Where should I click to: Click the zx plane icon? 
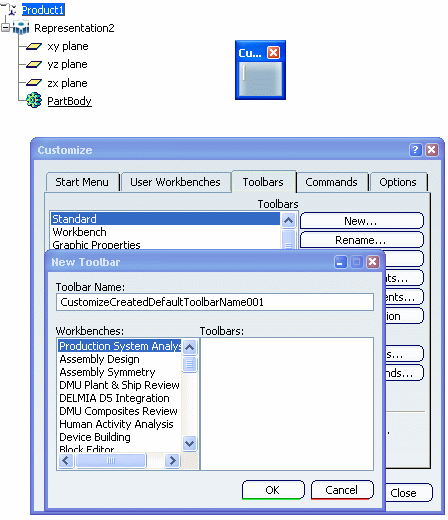coord(34,83)
